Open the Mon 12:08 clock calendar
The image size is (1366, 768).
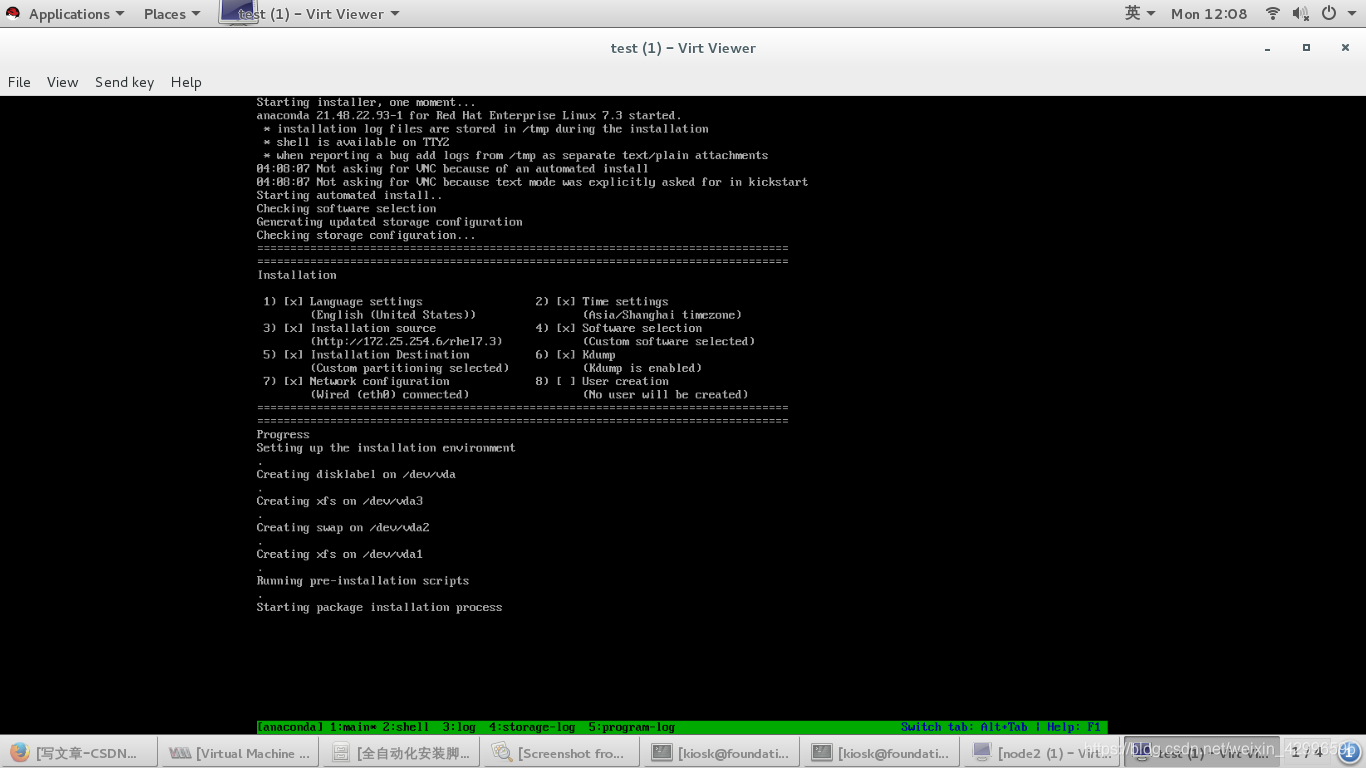[x=1209, y=14]
